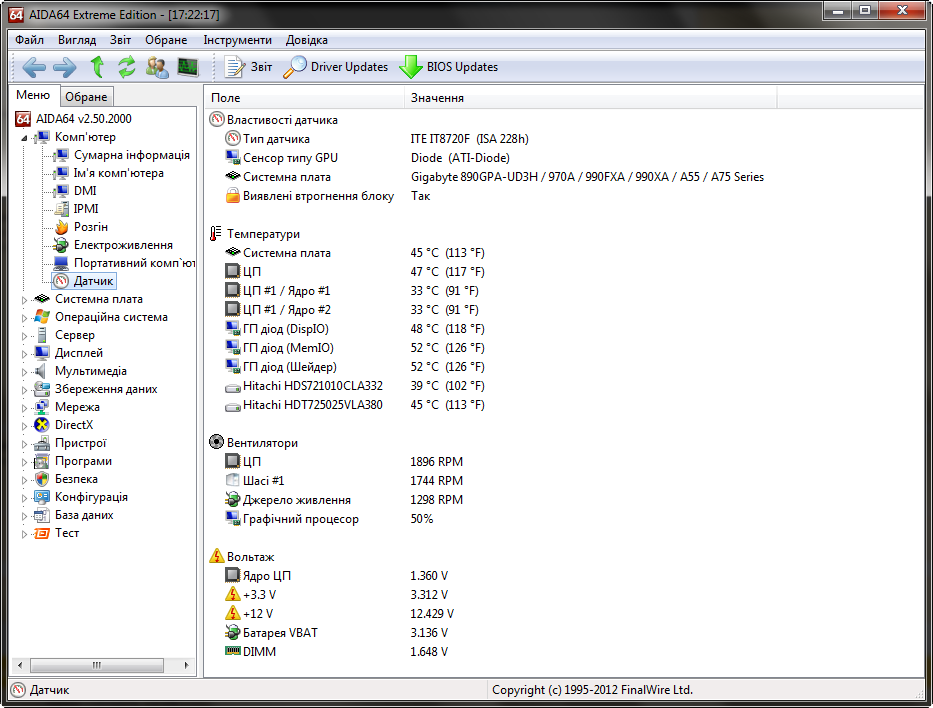Collapse the Комп'ютер tree node
Image resolution: width=933 pixels, height=708 pixels.
tap(24, 137)
